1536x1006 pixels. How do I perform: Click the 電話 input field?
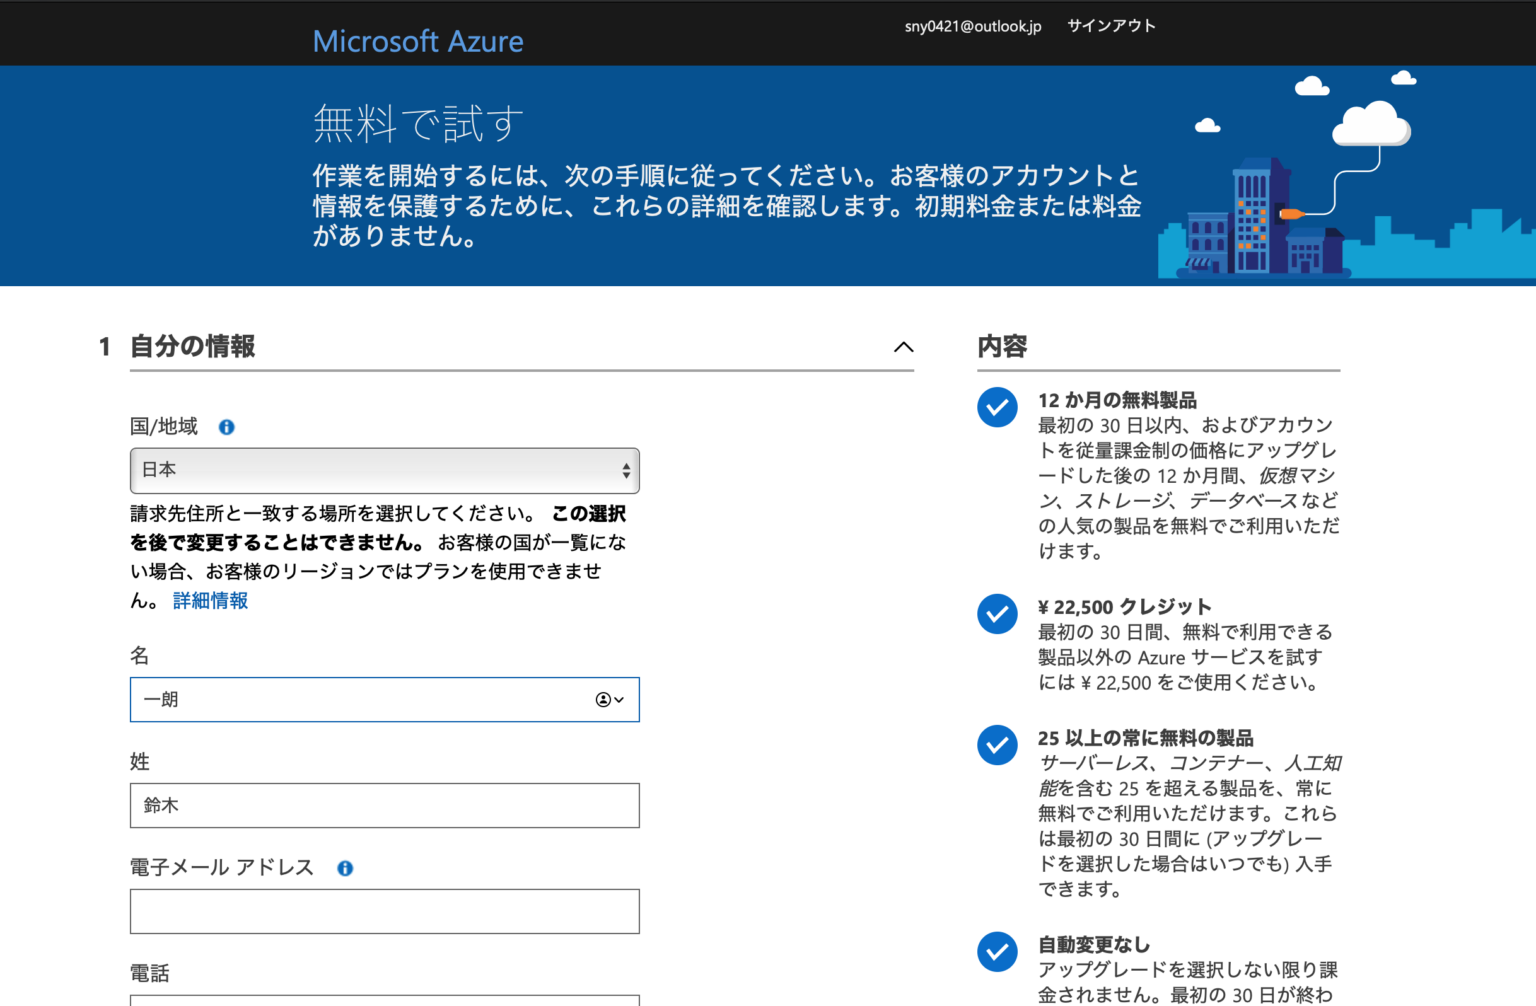pos(384,1000)
